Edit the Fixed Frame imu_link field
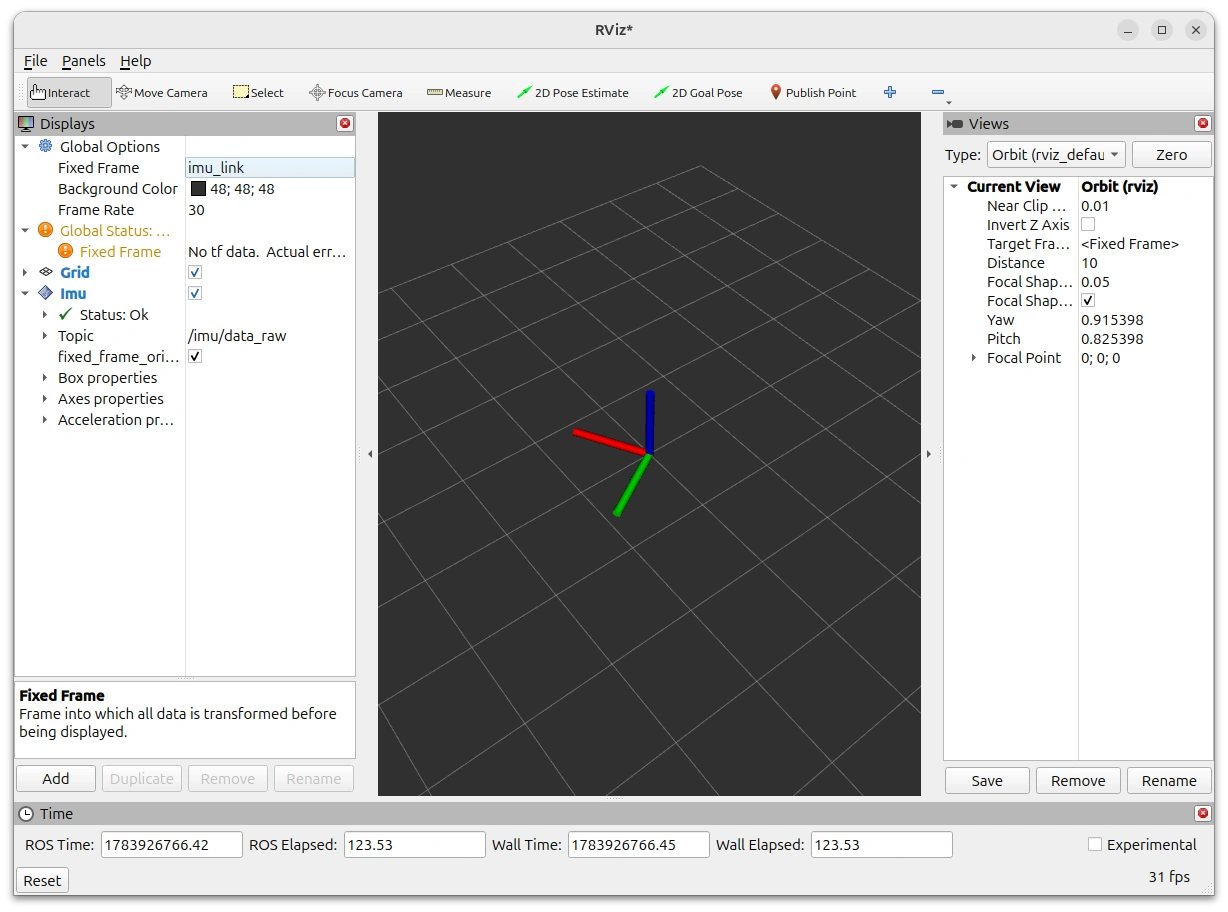 [270, 168]
